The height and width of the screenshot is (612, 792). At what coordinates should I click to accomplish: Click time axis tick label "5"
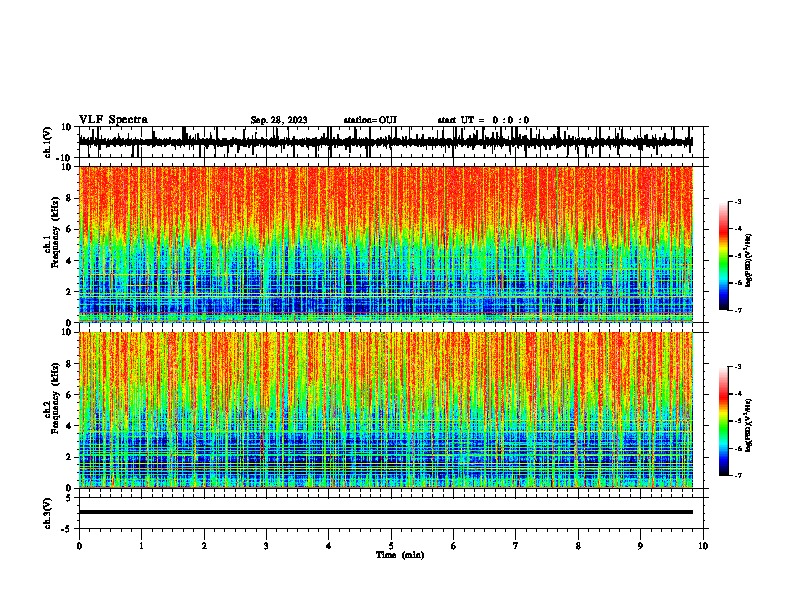[x=391, y=546]
